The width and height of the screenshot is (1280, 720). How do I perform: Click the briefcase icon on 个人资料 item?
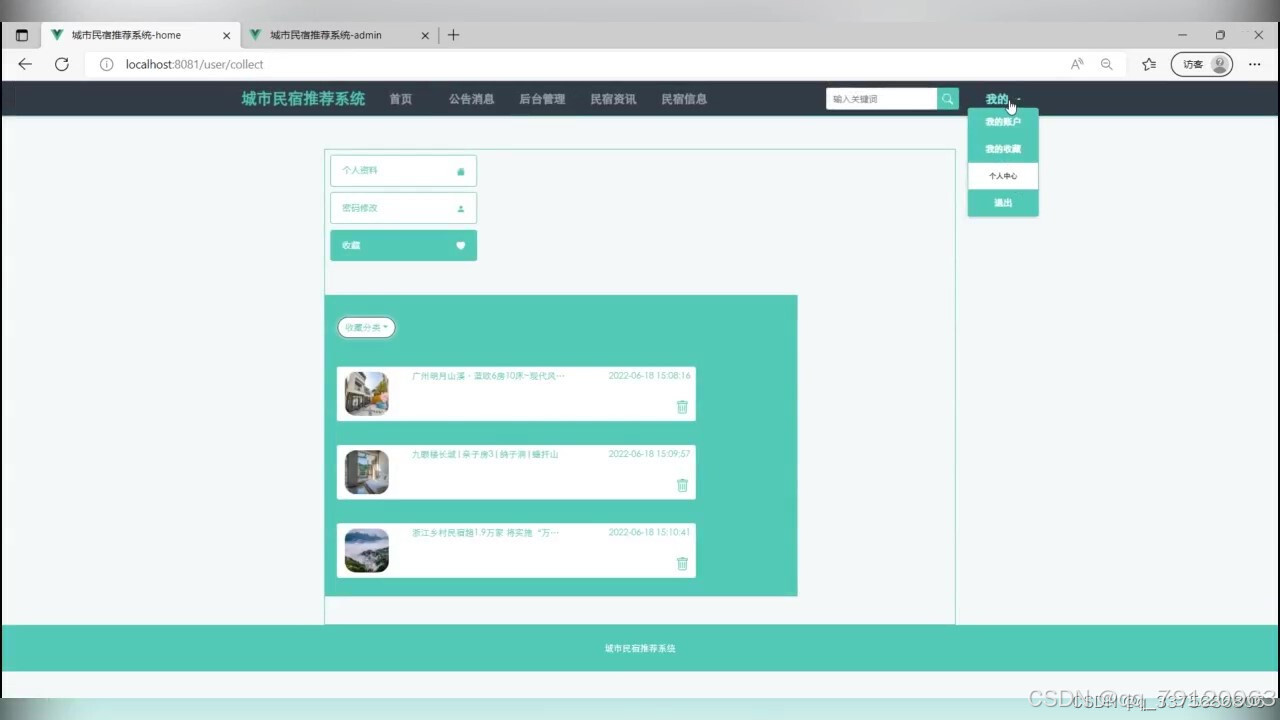pyautogui.click(x=461, y=171)
